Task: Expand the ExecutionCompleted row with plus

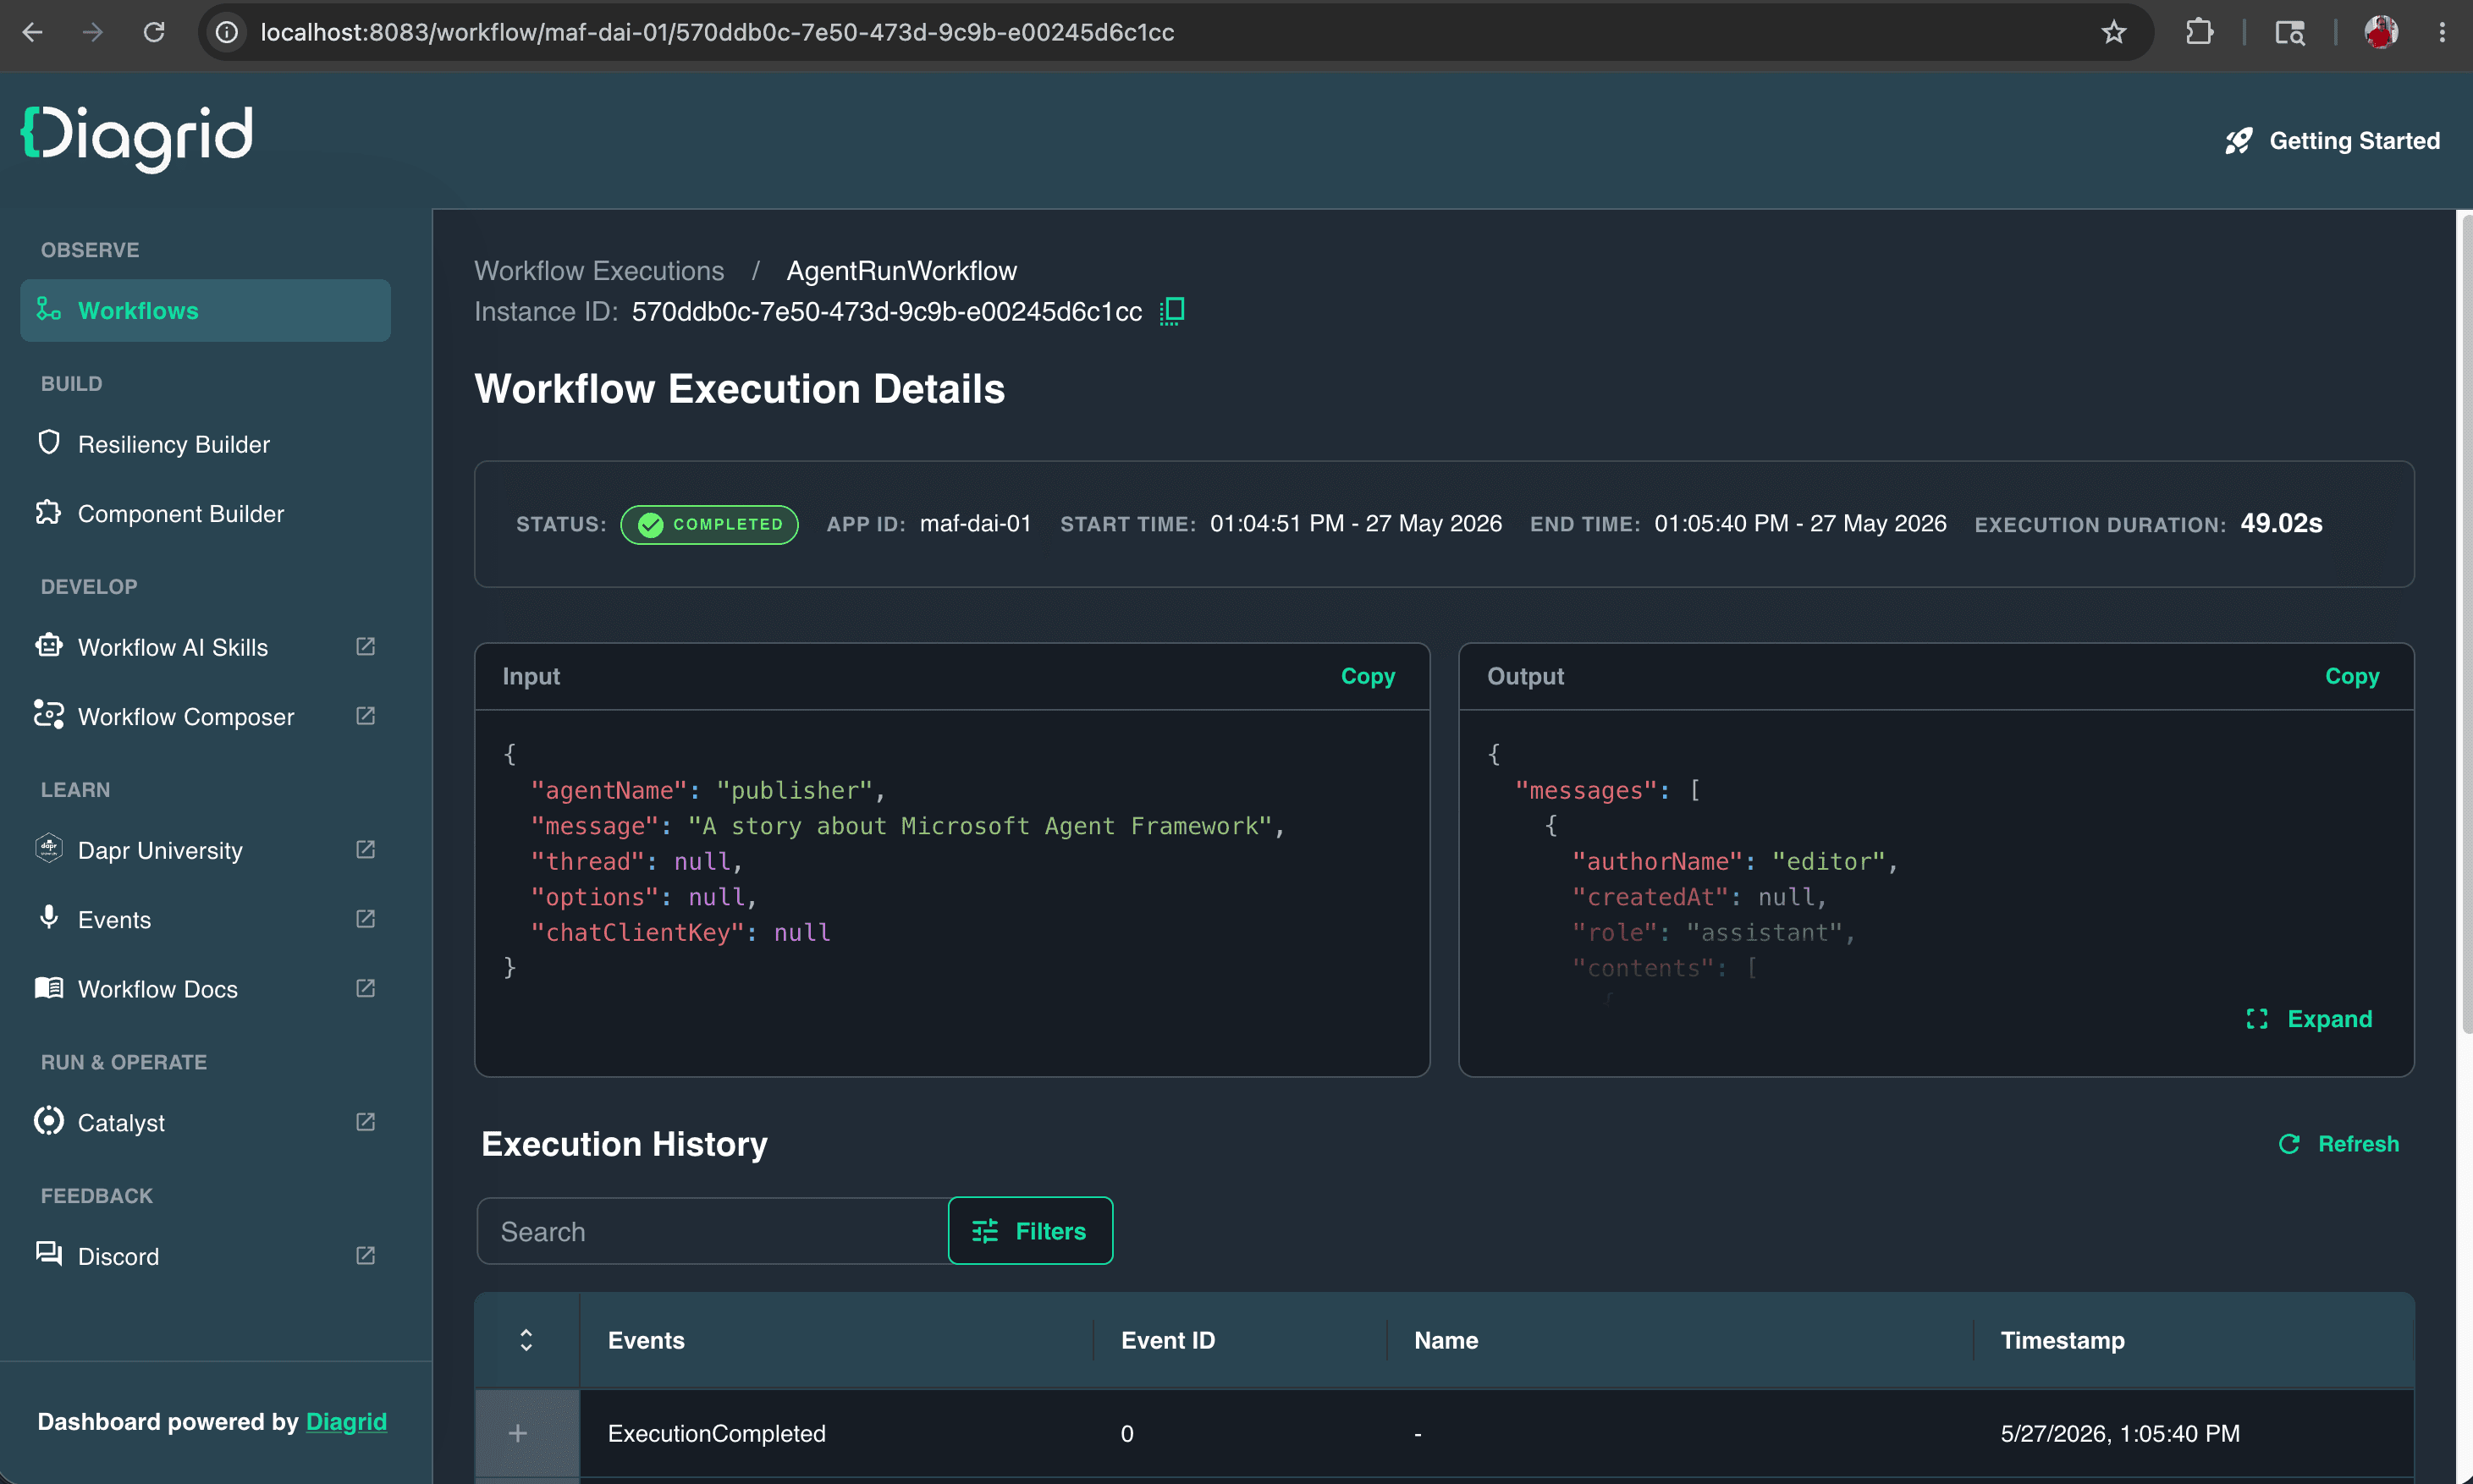Action: (518, 1433)
